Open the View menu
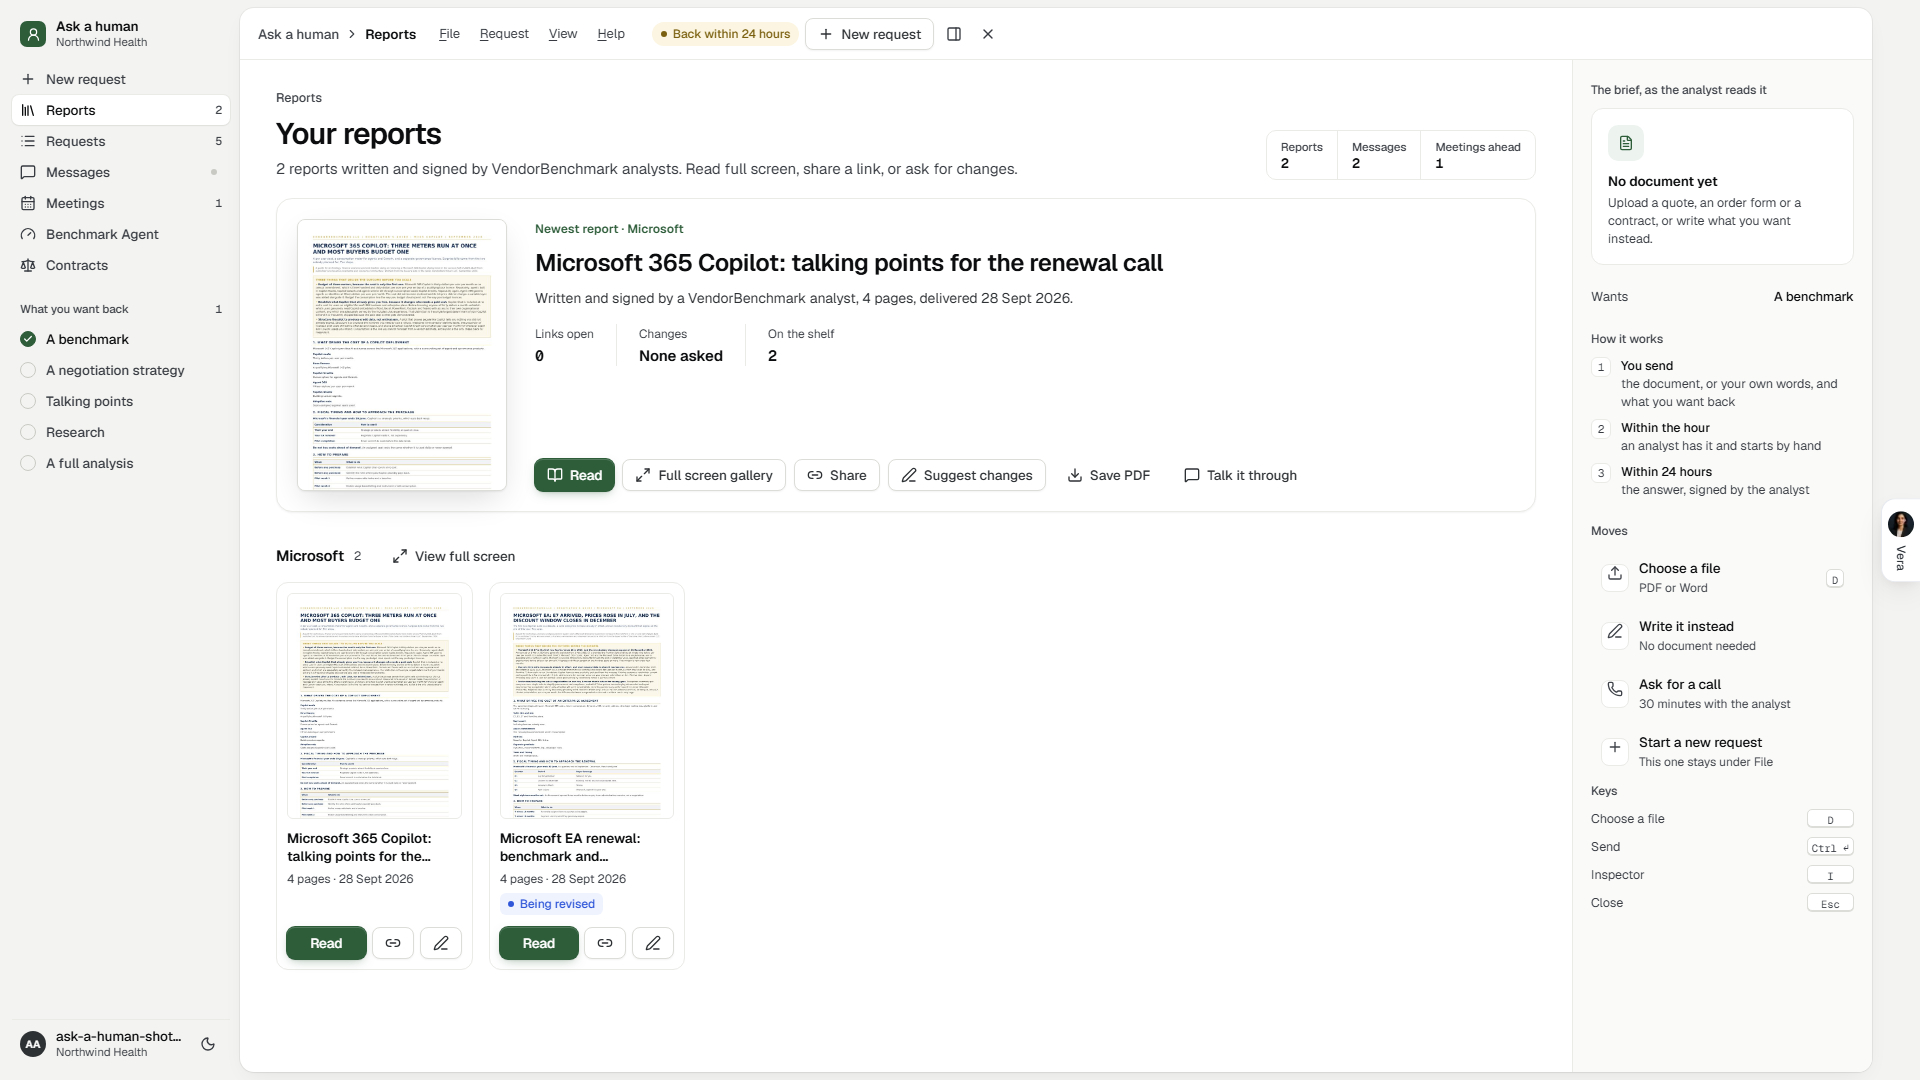The image size is (1920, 1080). tap(563, 34)
